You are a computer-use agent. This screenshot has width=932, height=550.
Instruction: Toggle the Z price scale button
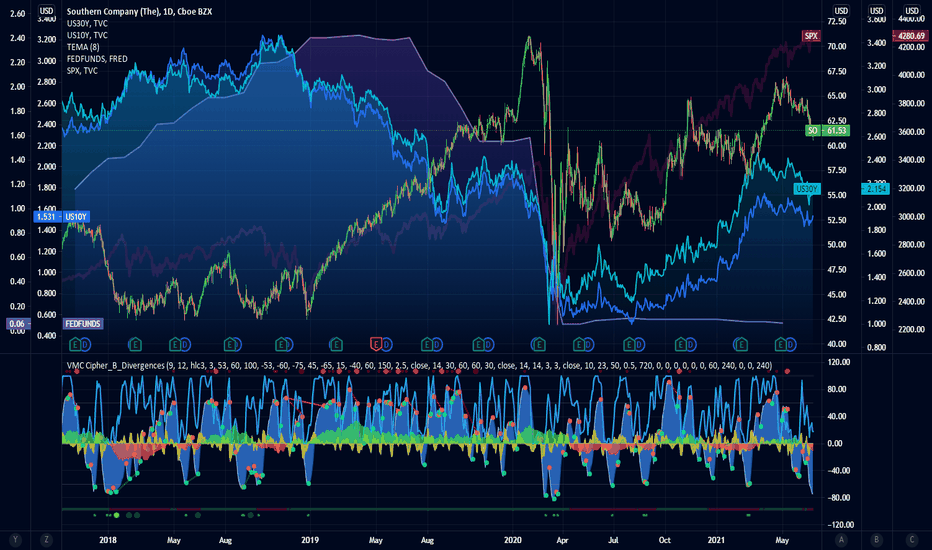coord(46,540)
